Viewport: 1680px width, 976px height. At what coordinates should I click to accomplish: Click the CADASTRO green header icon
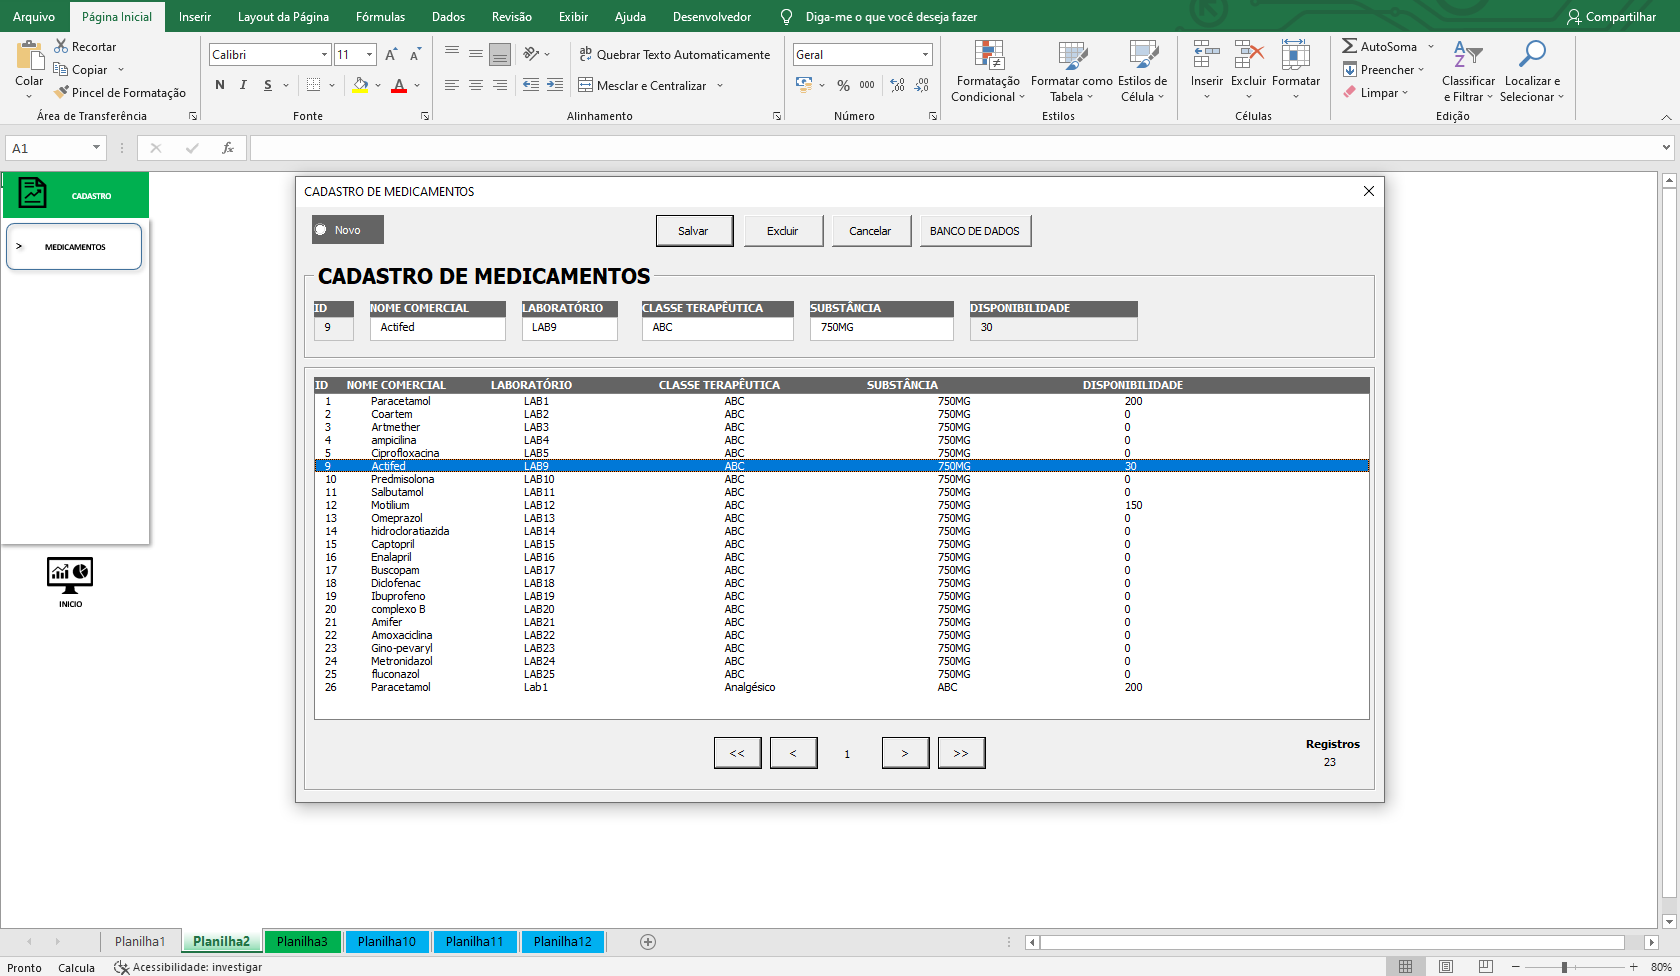click(x=33, y=192)
